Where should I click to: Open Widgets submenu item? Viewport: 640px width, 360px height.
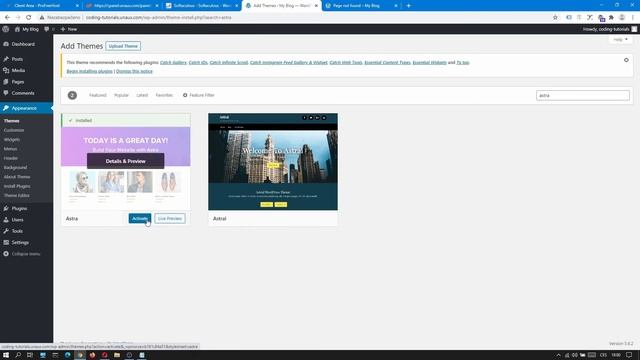pos(12,140)
